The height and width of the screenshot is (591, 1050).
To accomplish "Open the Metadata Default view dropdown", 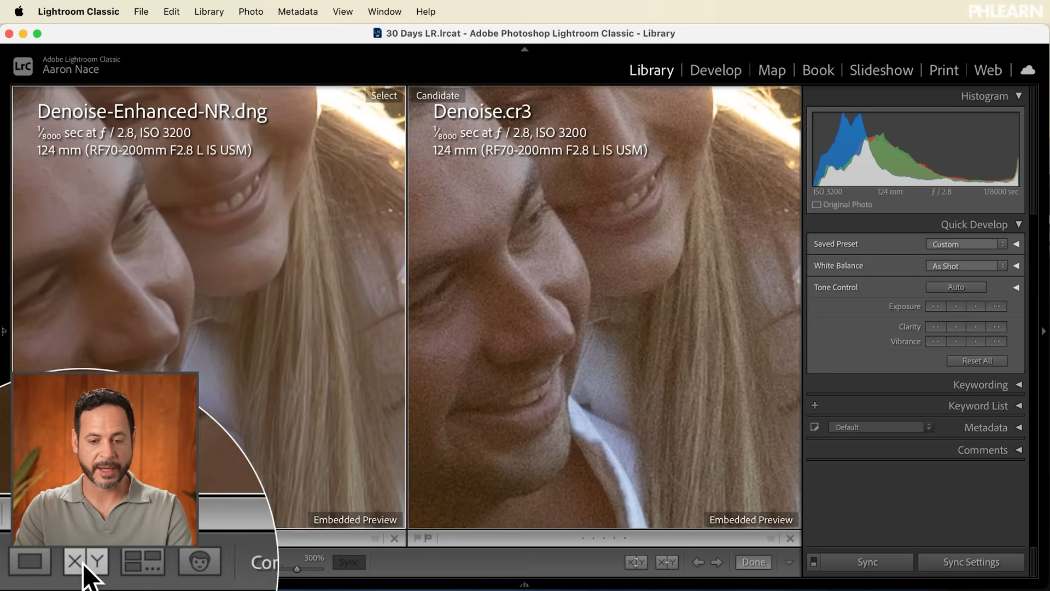I will coord(881,427).
